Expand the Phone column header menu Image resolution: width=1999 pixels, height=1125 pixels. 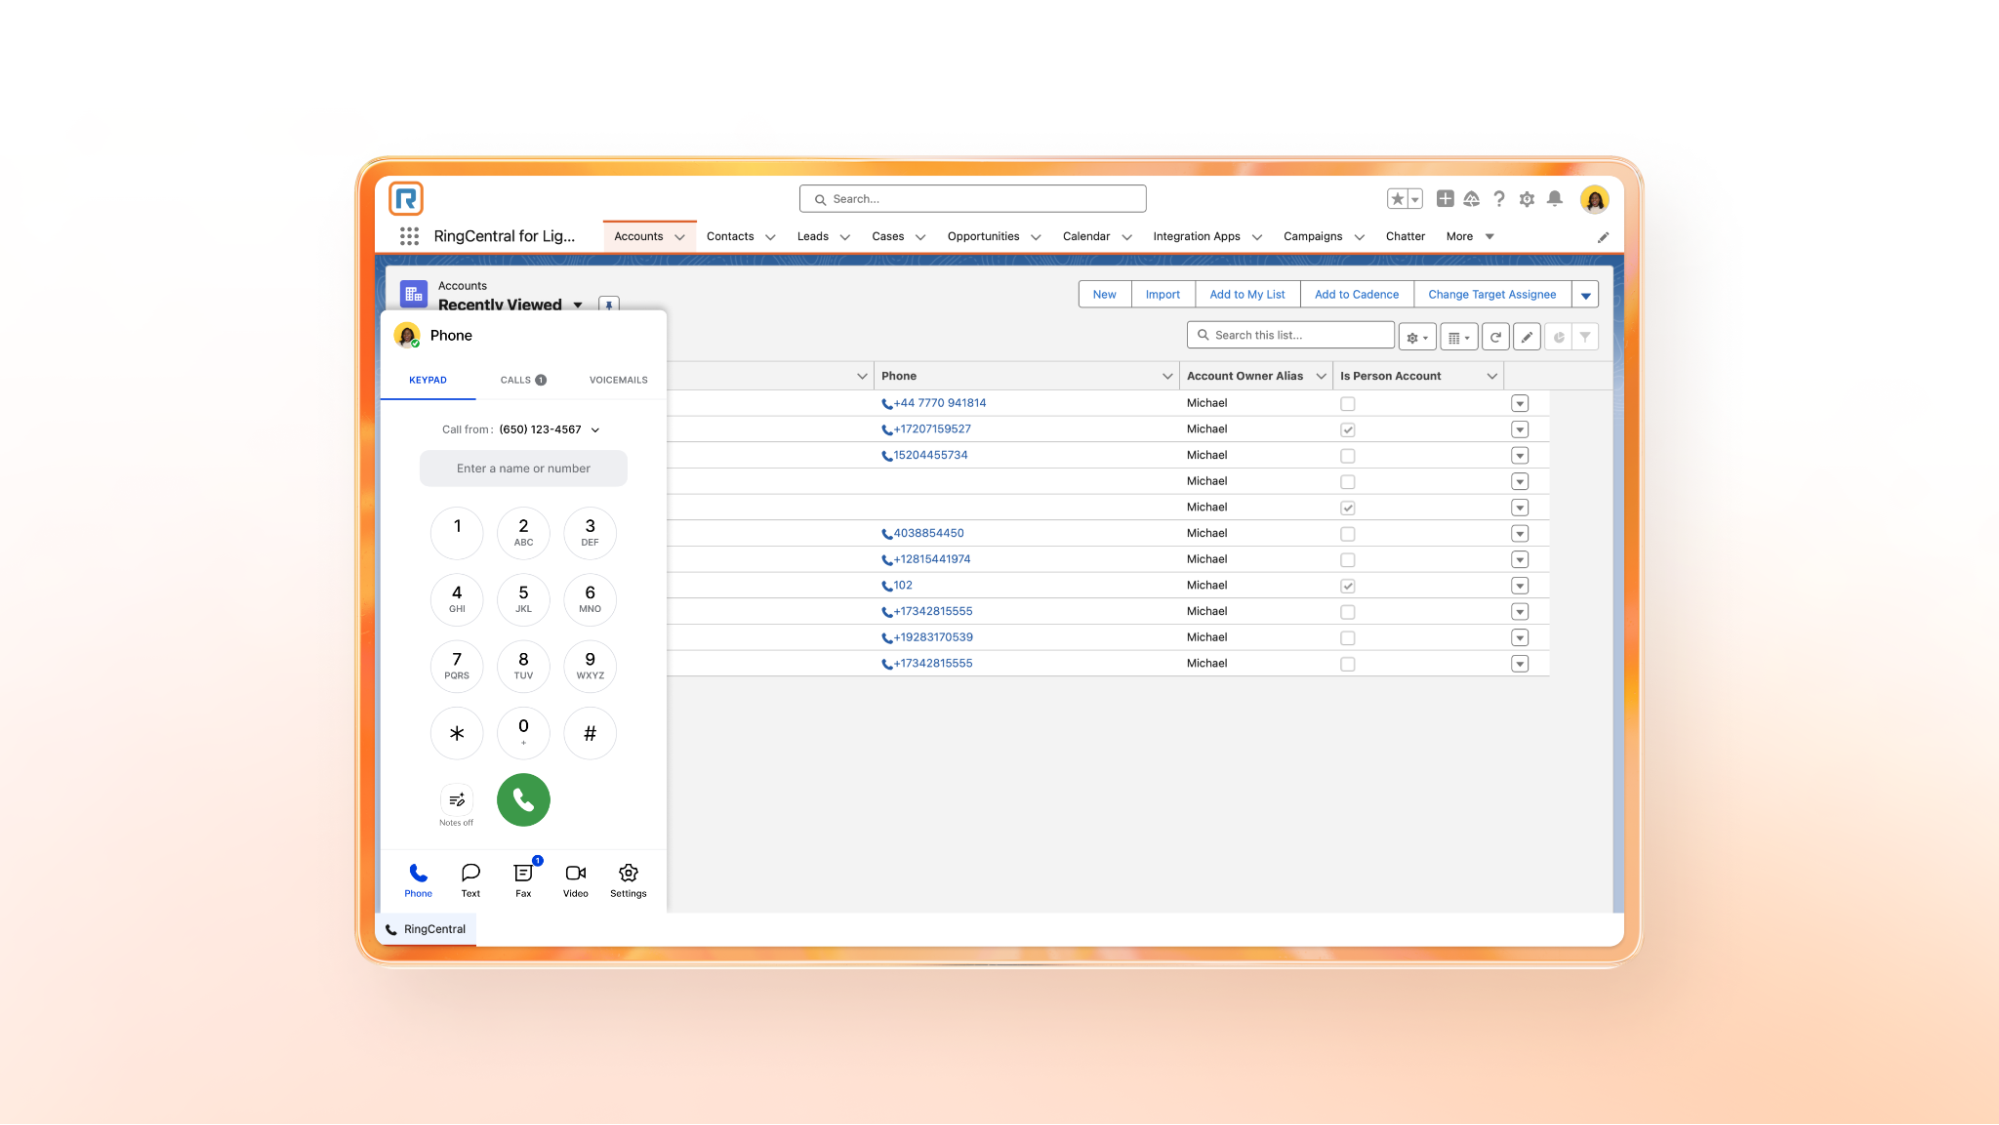(x=1166, y=376)
